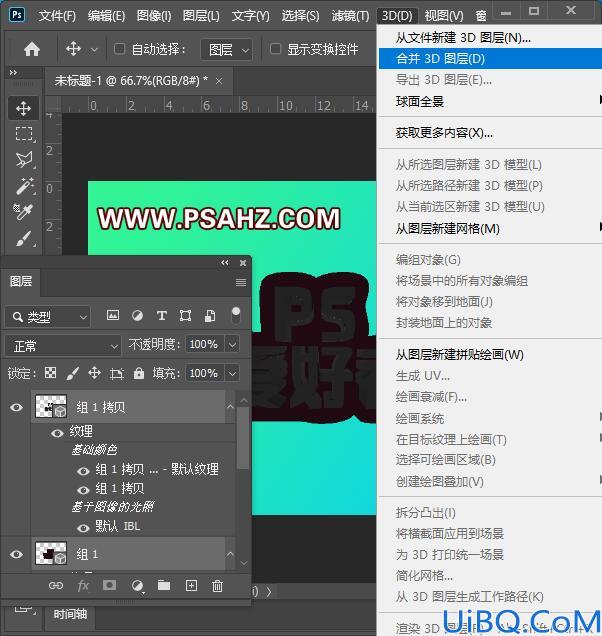The image size is (602, 636).
Task: Open the 图层 auto-select dropdown
Action: [227, 50]
